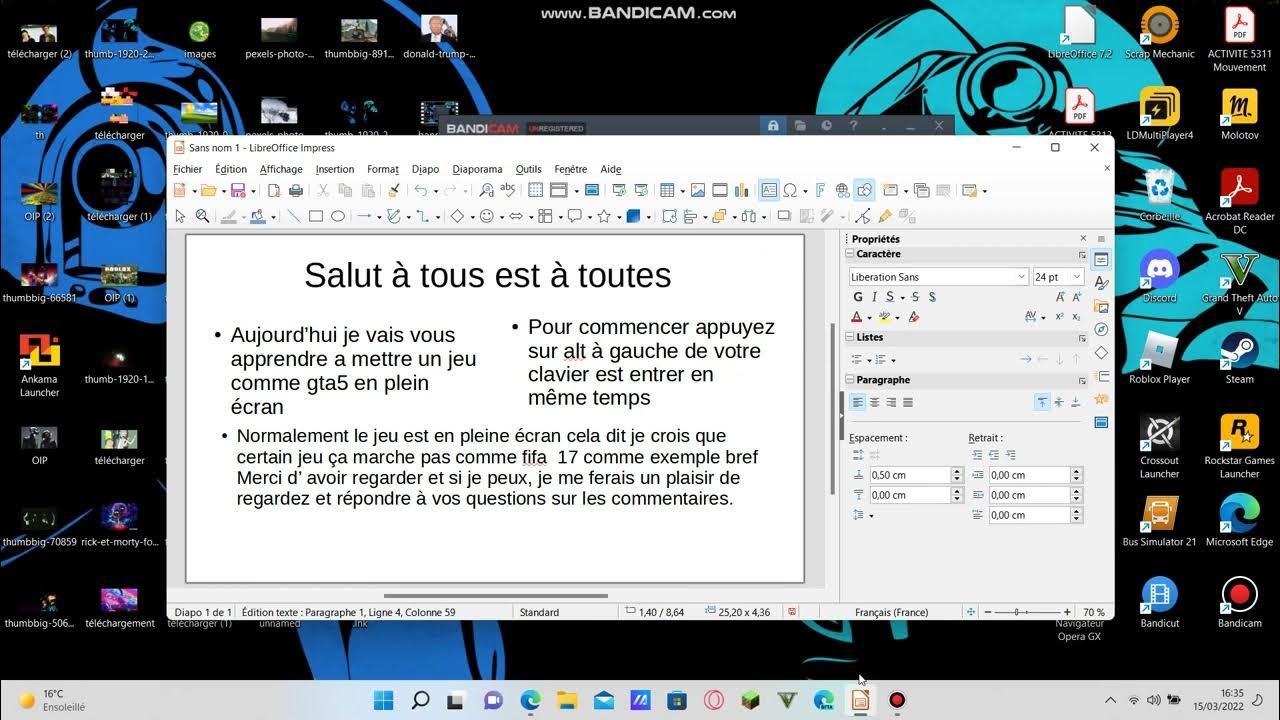The image size is (1280, 720).
Task: Open the sidebar Animation star icon
Action: coord(1101,399)
